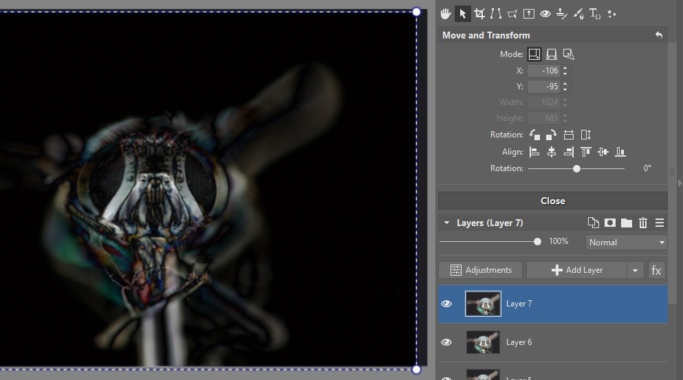The height and width of the screenshot is (380, 683).
Task: Select the Text and shapes tool
Action: pos(595,14)
